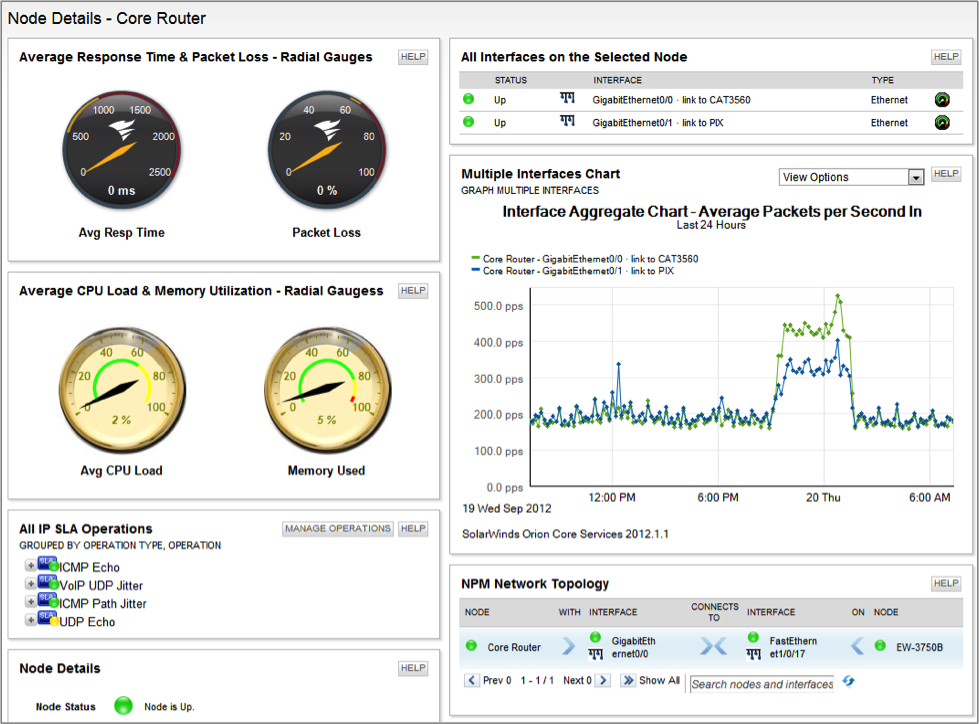
Task: Click the Next page arrow icon
Action: click(x=603, y=680)
